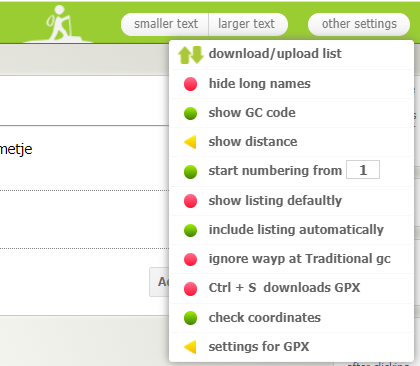
Task: Toggle green dot for include listing automatically
Action: pos(190,230)
